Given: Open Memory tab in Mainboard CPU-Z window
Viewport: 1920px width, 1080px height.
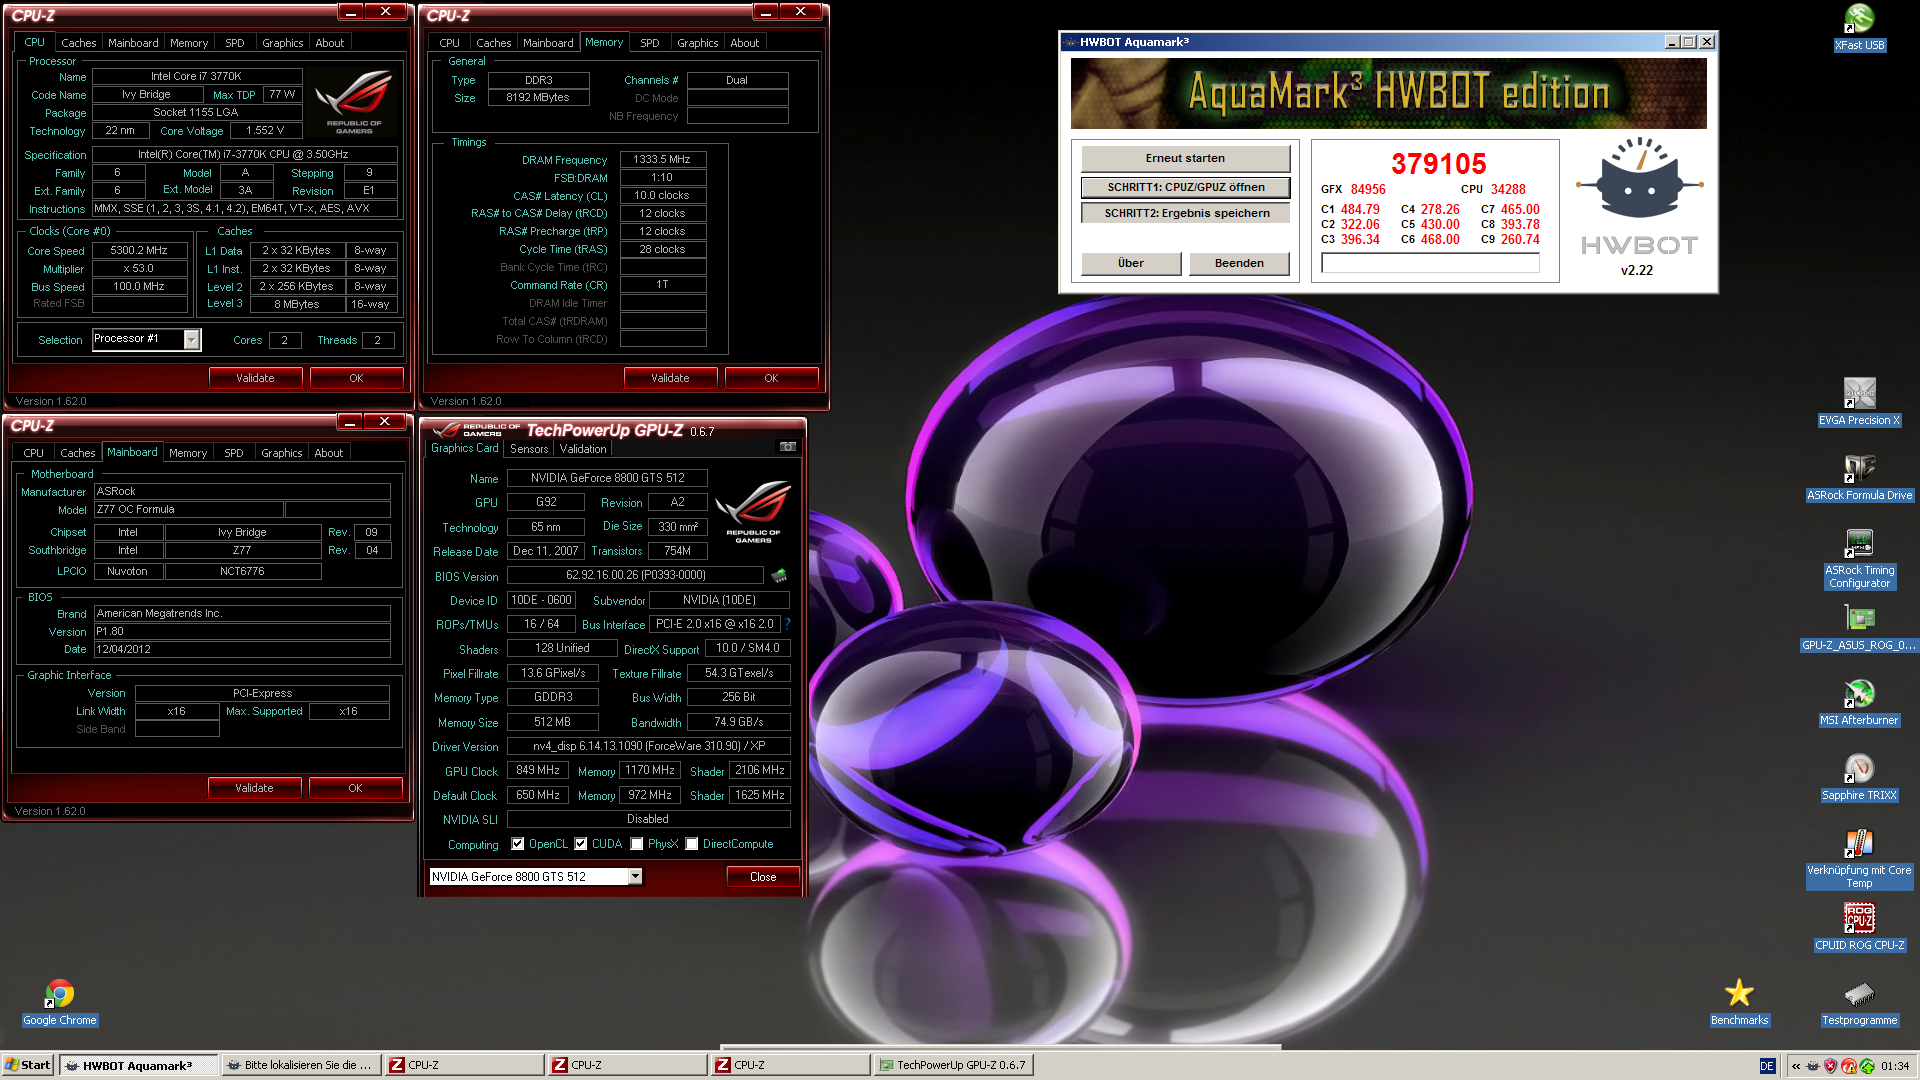Looking at the screenshot, I should pyautogui.click(x=188, y=453).
